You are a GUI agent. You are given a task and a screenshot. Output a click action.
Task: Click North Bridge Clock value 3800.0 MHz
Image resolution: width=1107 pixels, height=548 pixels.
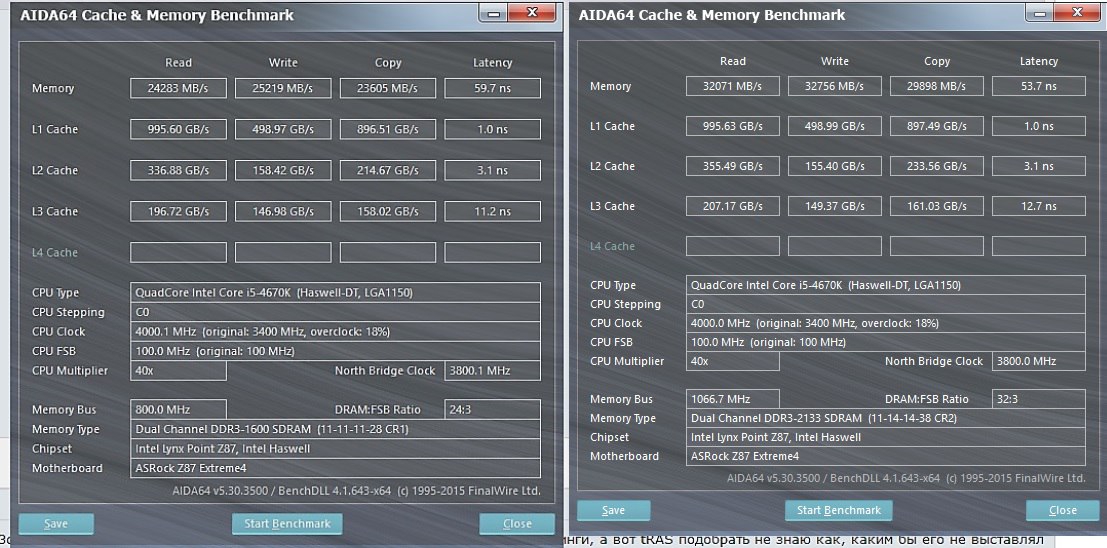[1039, 361]
